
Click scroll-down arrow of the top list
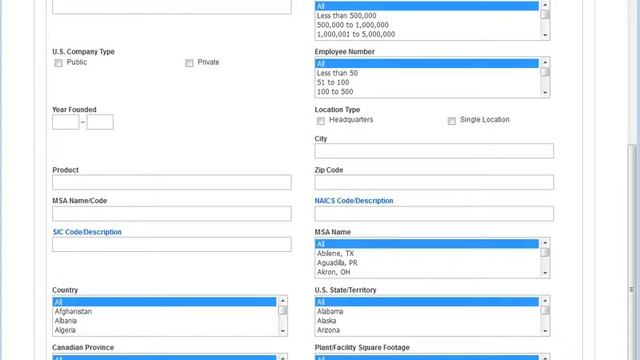(x=545, y=35)
